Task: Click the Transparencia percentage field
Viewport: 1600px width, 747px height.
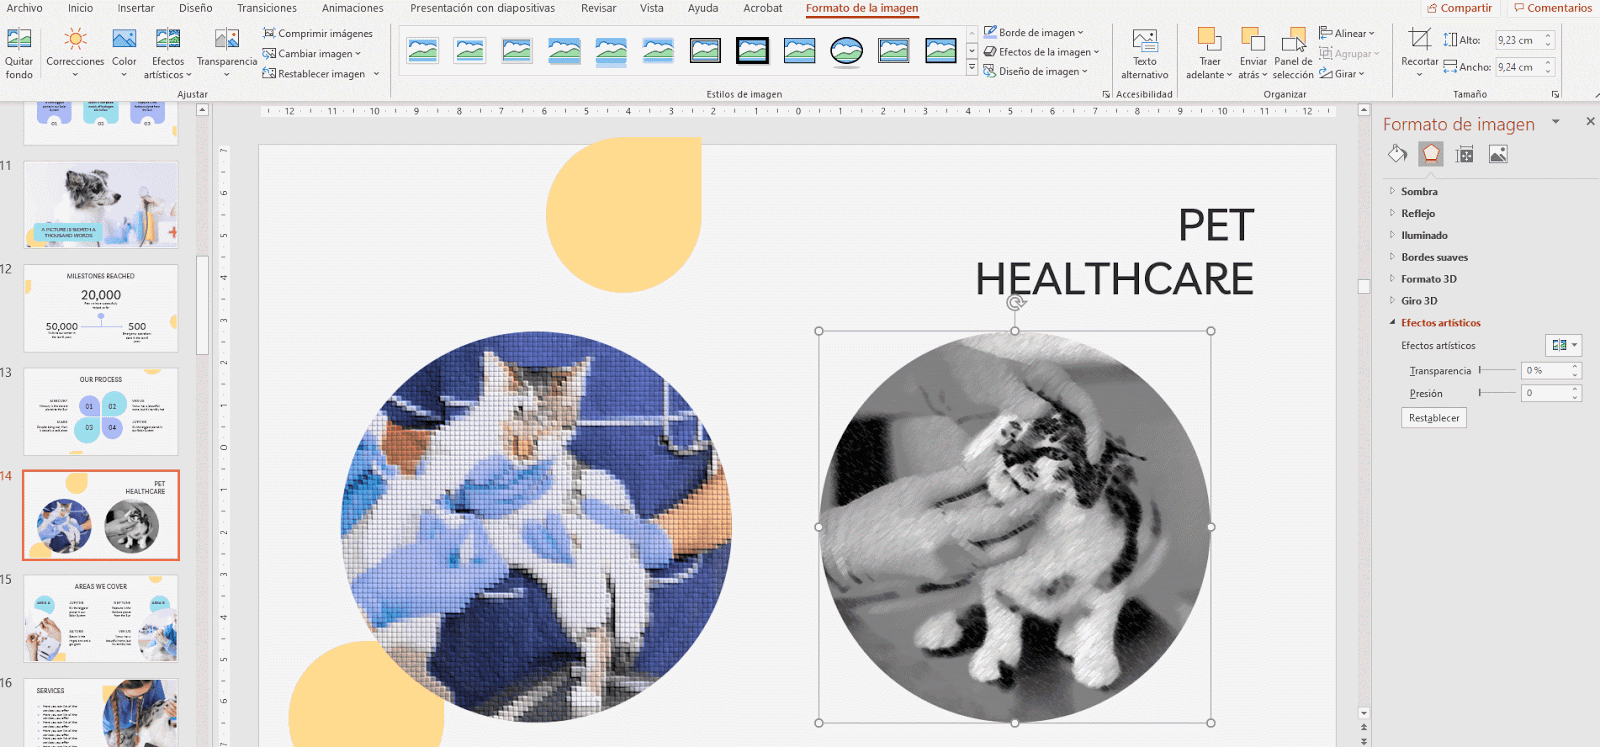Action: click(x=1546, y=370)
